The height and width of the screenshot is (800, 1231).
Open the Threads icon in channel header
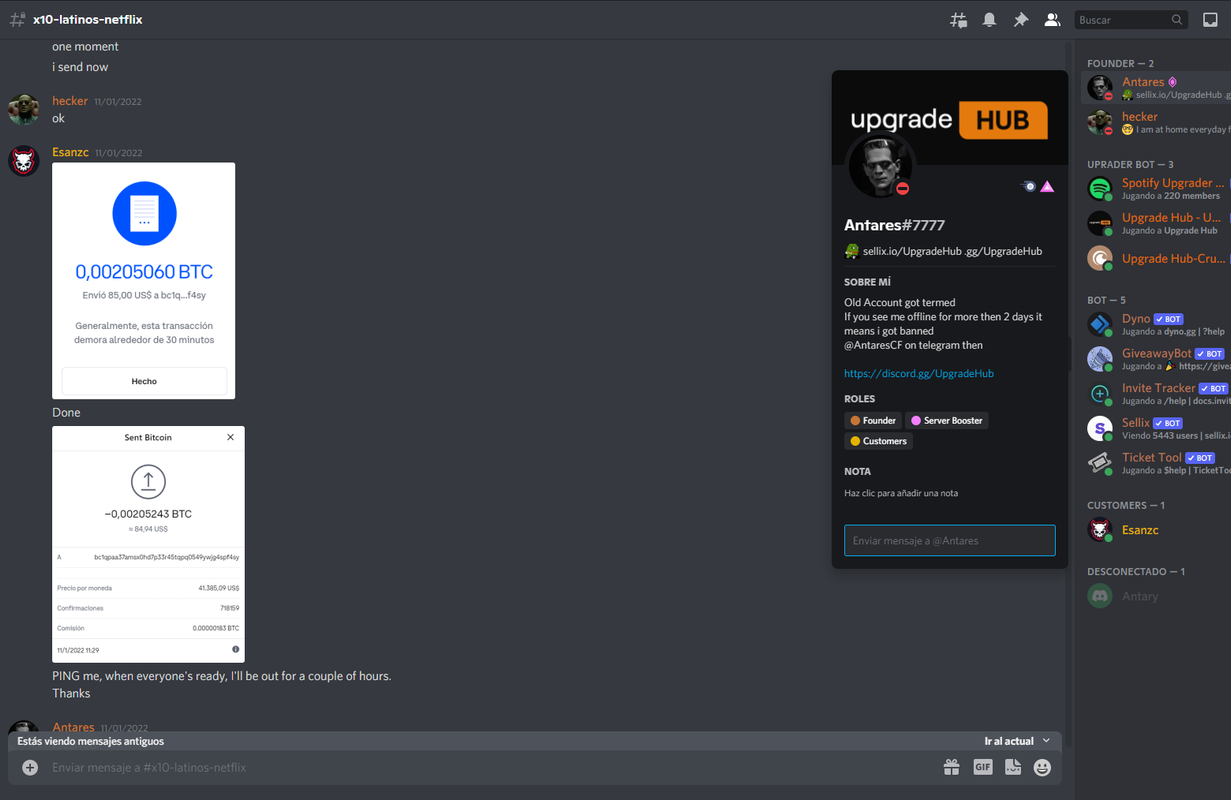pyautogui.click(x=958, y=20)
